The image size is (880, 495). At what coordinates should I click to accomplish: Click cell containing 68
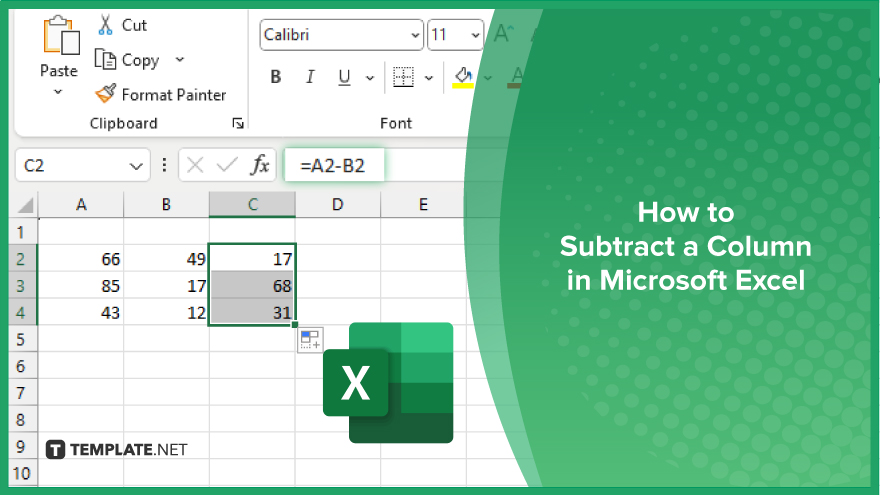pos(252,286)
